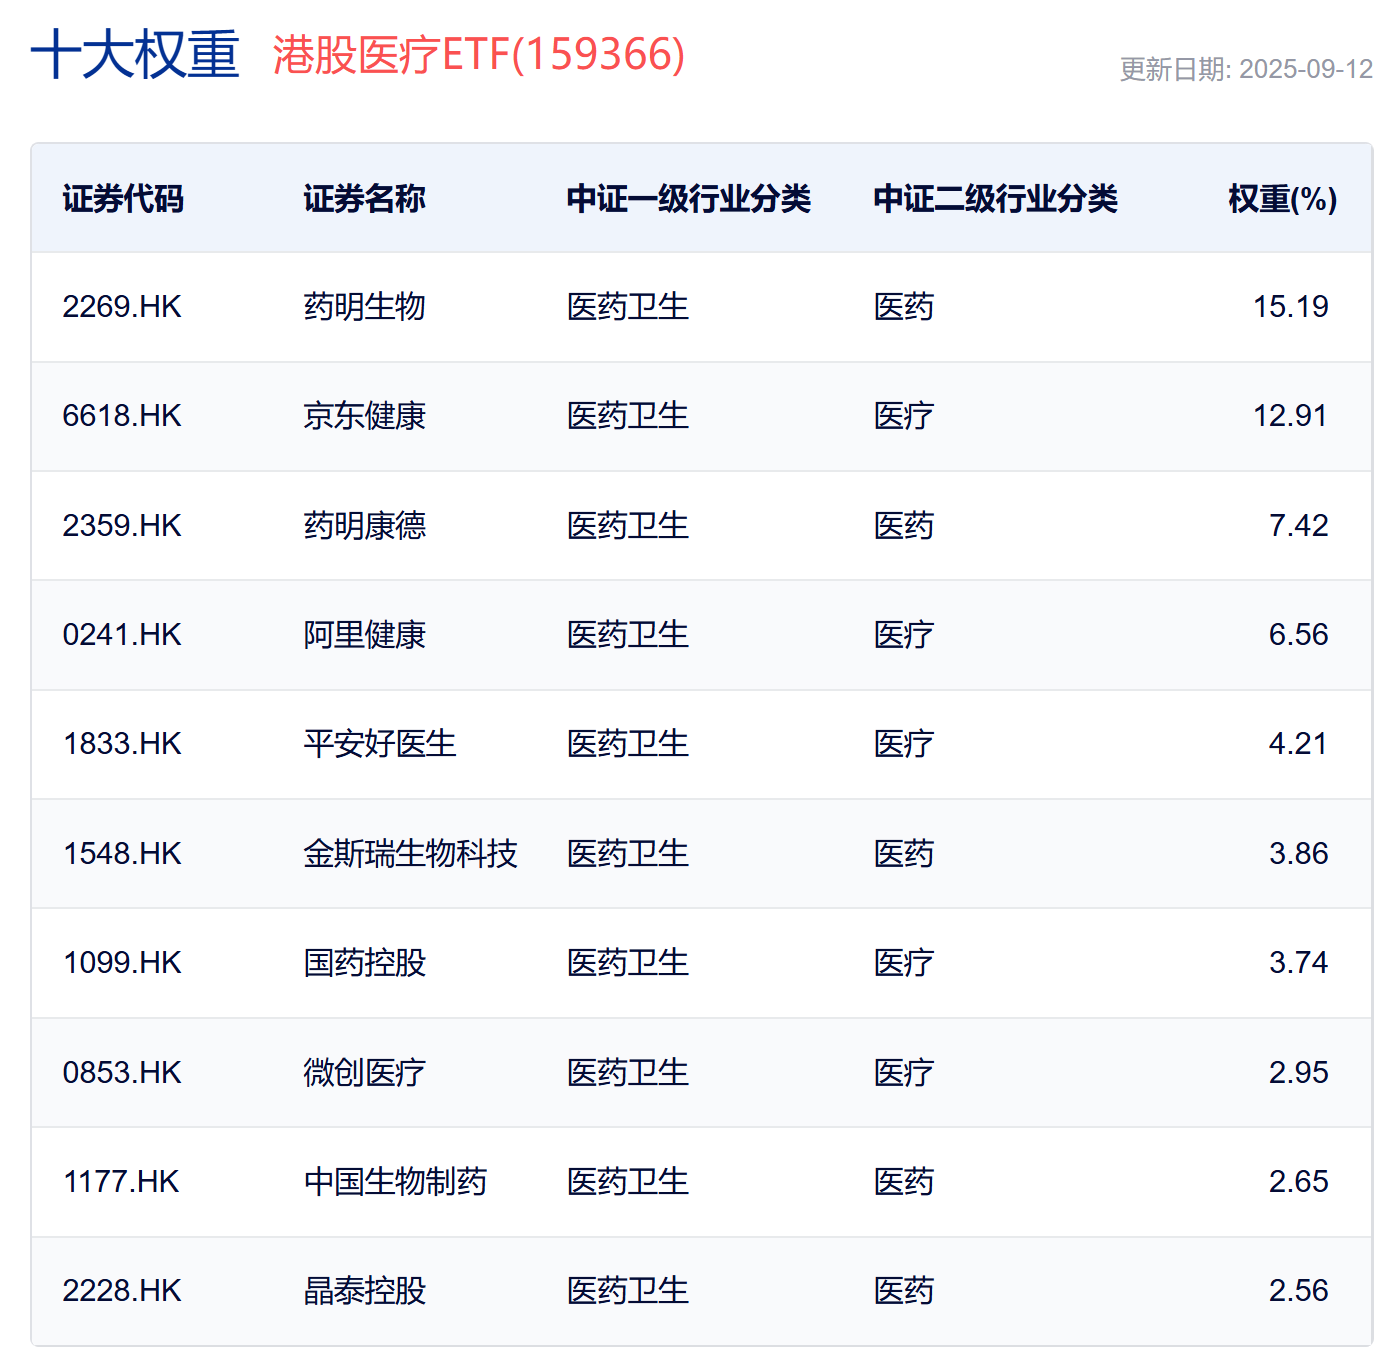Select the stock name '药明生物'

point(365,307)
